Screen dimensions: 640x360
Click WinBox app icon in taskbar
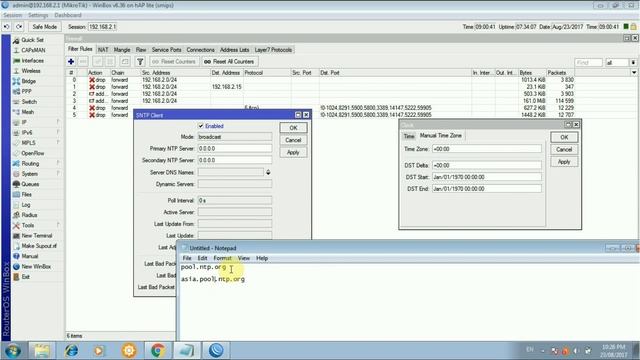click(216, 350)
